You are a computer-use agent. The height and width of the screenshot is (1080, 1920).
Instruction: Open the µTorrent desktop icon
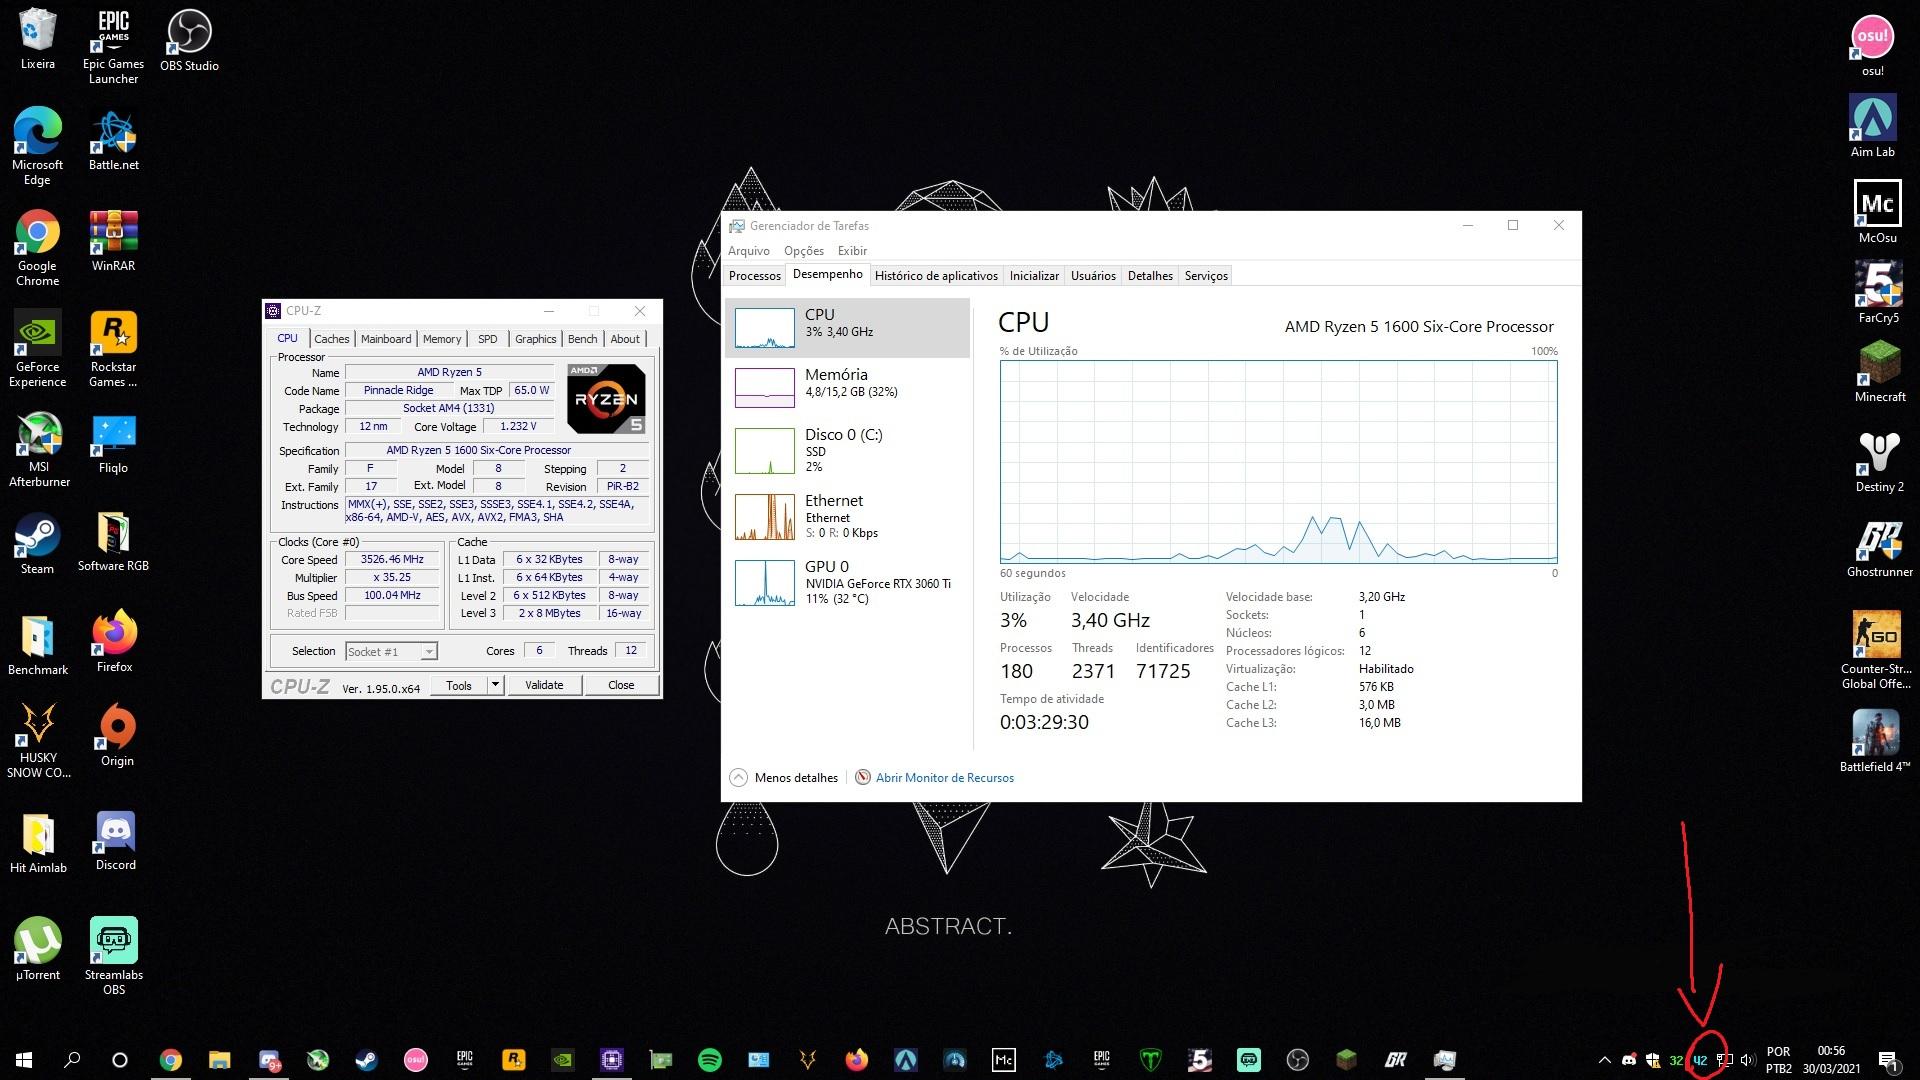click(38, 947)
